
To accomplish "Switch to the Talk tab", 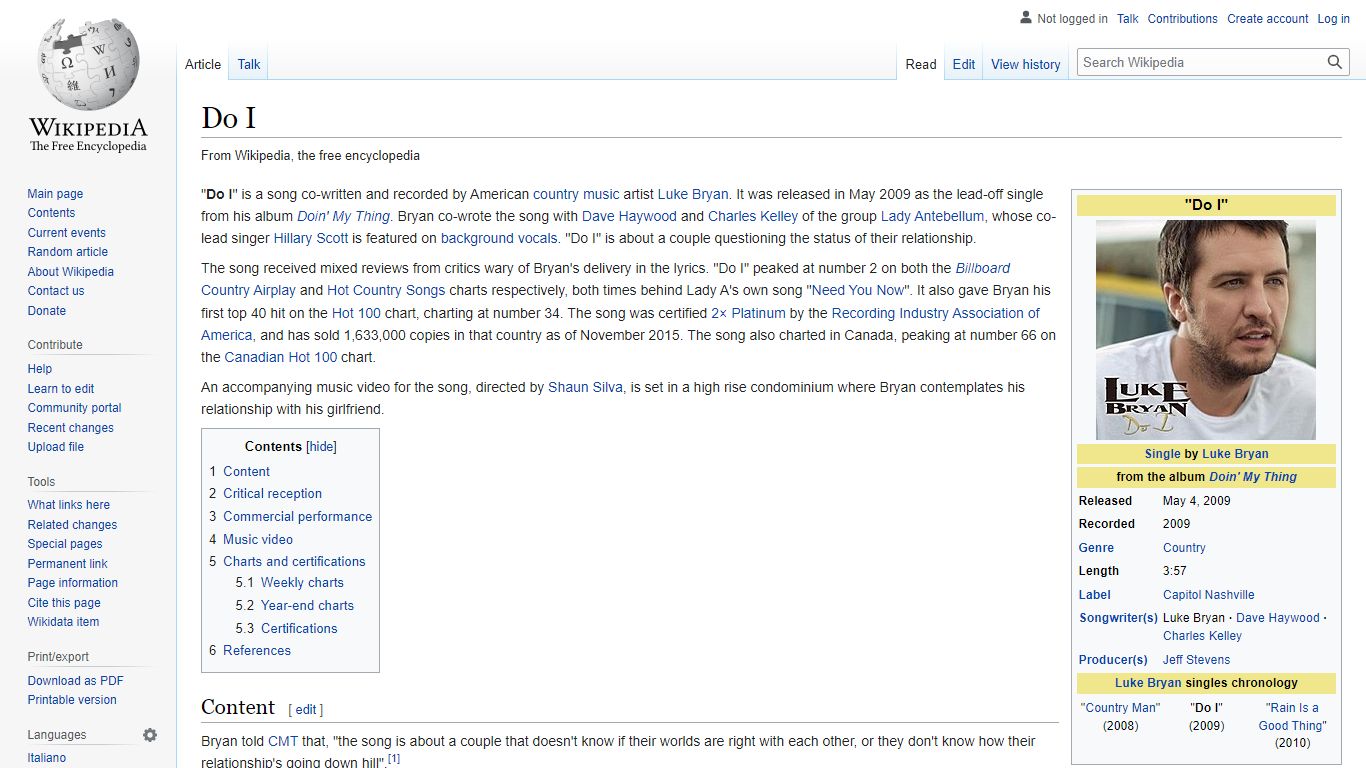I will 249,64.
